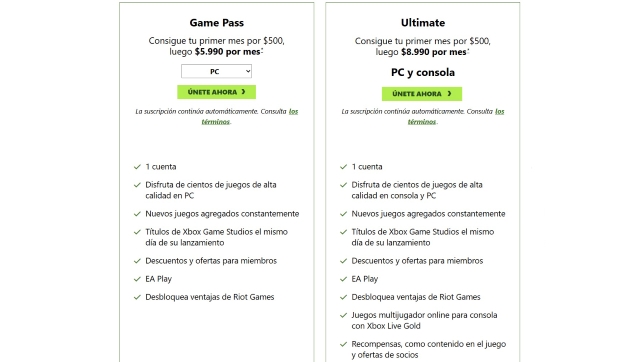The width and height of the screenshot is (640, 362).
Task: Click the $5.990 por mes price text
Action: tap(228, 52)
